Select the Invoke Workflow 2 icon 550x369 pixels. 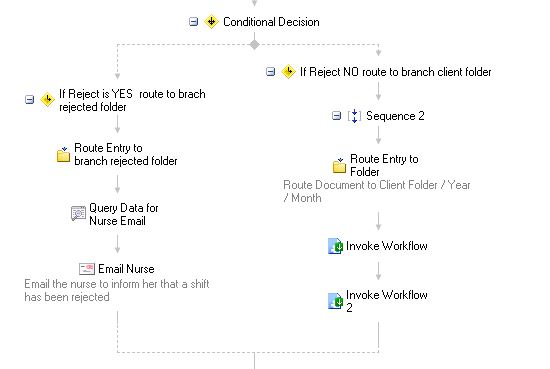point(335,301)
